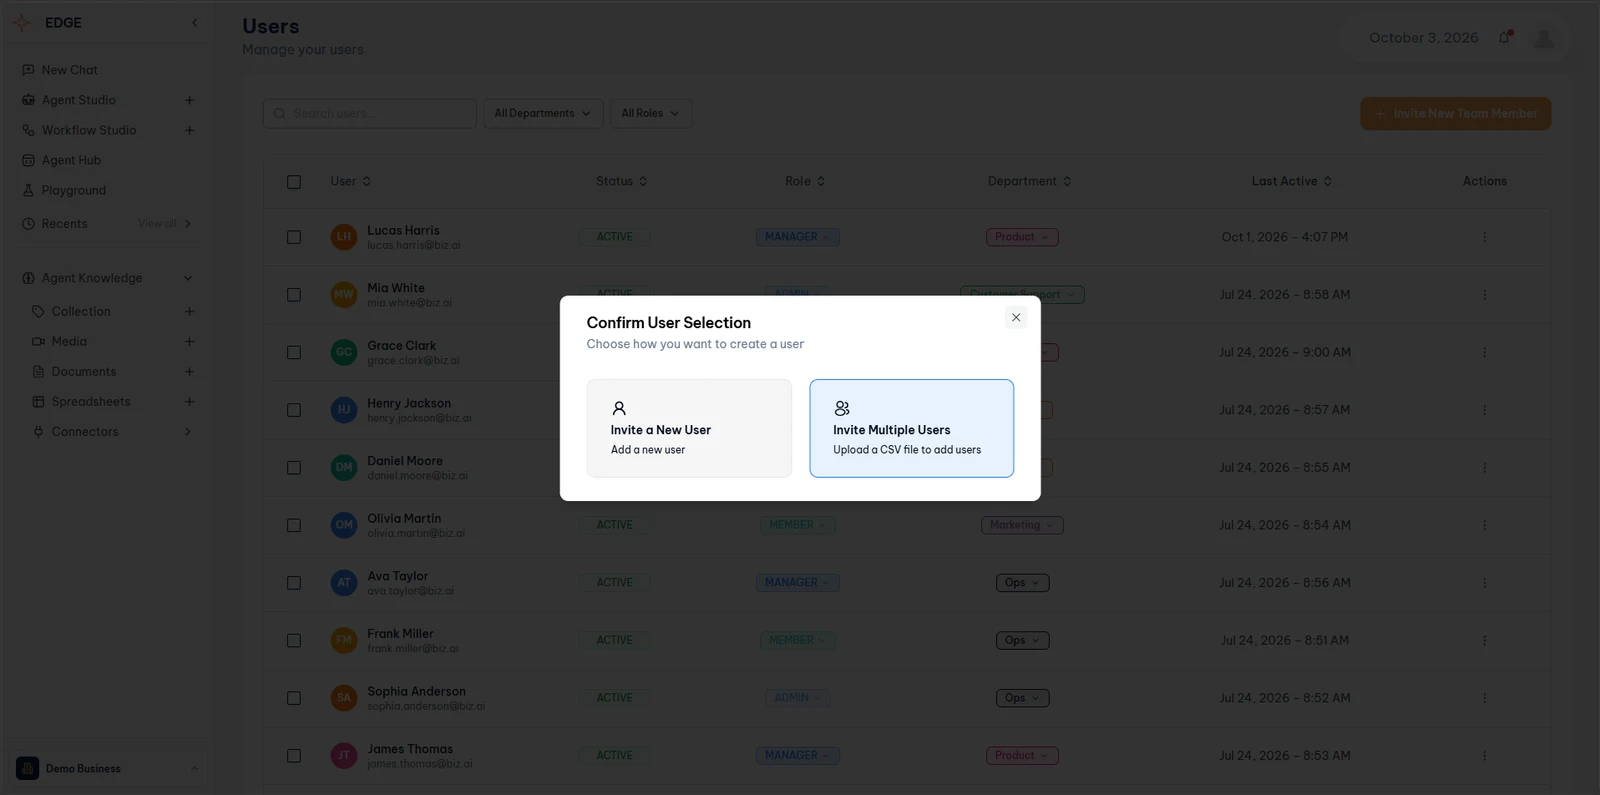Add a new Collection with plus icon

(189, 312)
